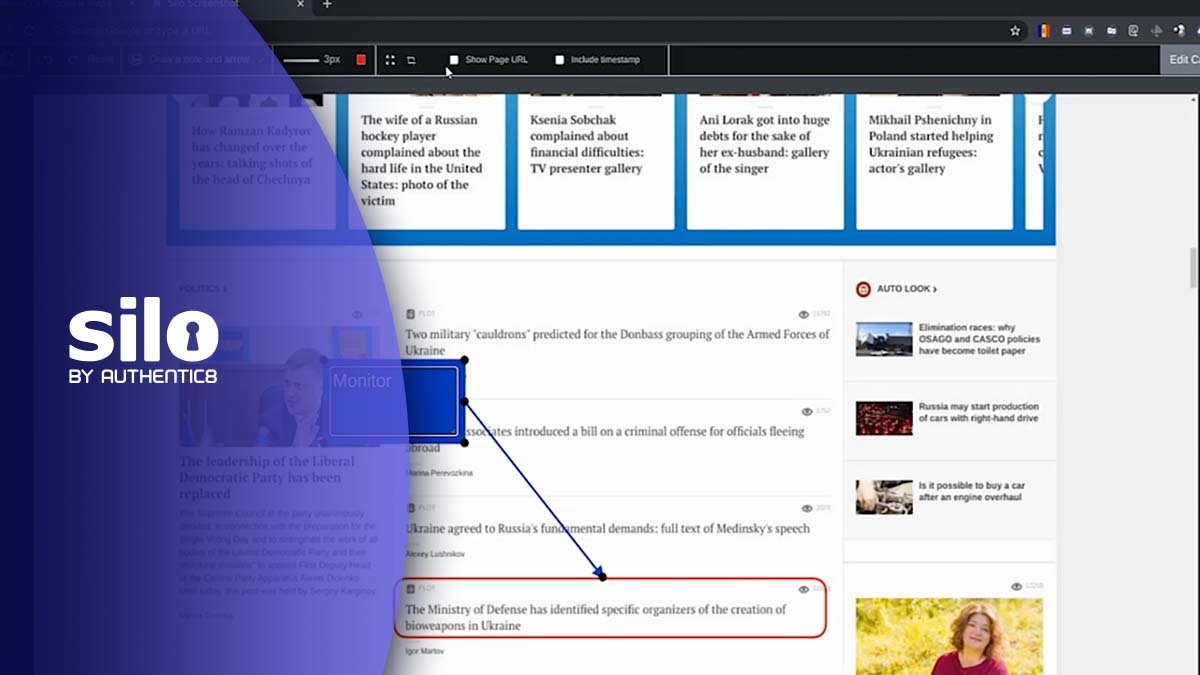Open bill on officials fleeing abroad article
Image resolution: width=1200 pixels, height=675 pixels.
pyautogui.click(x=605, y=440)
